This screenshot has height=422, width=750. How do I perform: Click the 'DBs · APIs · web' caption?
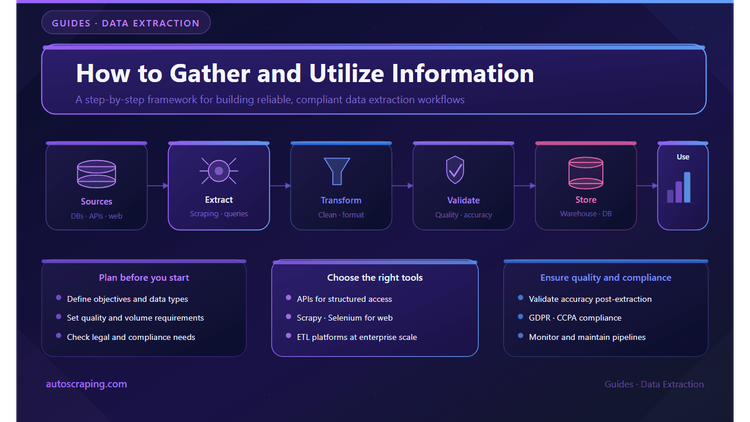[x=96, y=216]
